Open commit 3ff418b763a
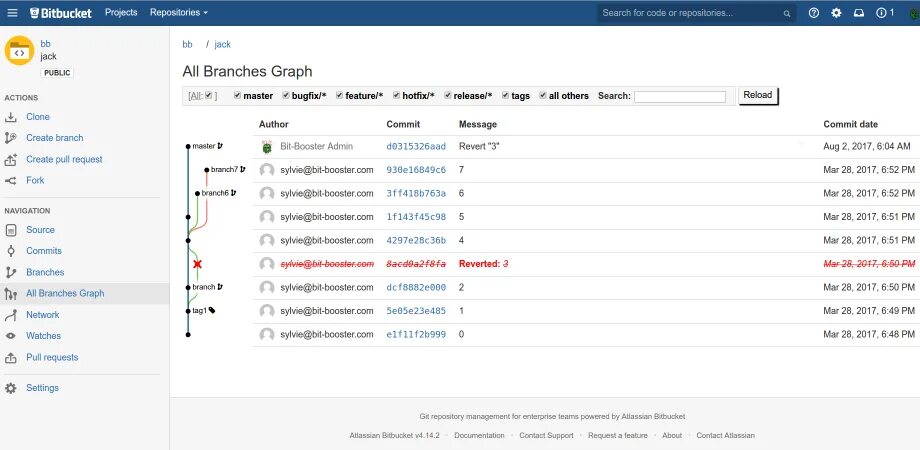Image resolution: width=920 pixels, height=450 pixels. click(416, 194)
